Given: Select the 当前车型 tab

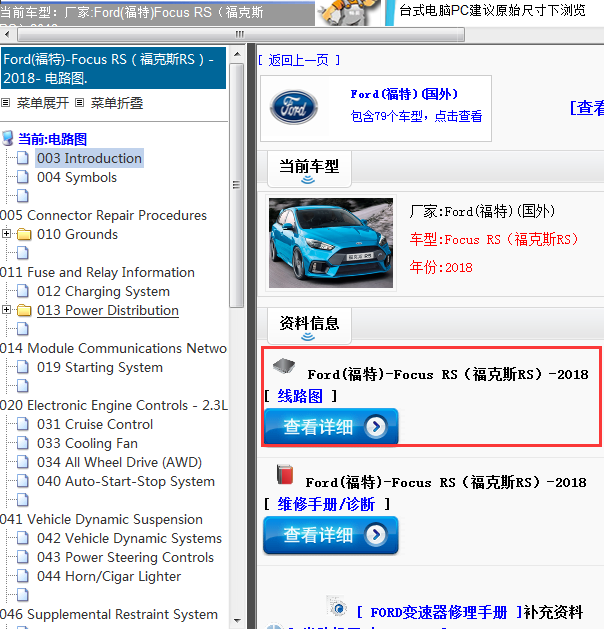Looking at the screenshot, I should click(x=309, y=168).
